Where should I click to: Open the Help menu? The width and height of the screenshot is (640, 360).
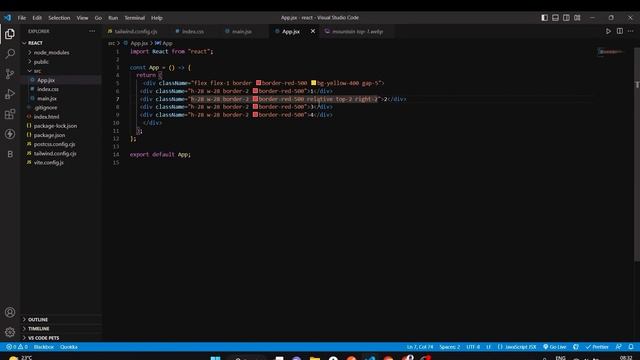coord(157,18)
